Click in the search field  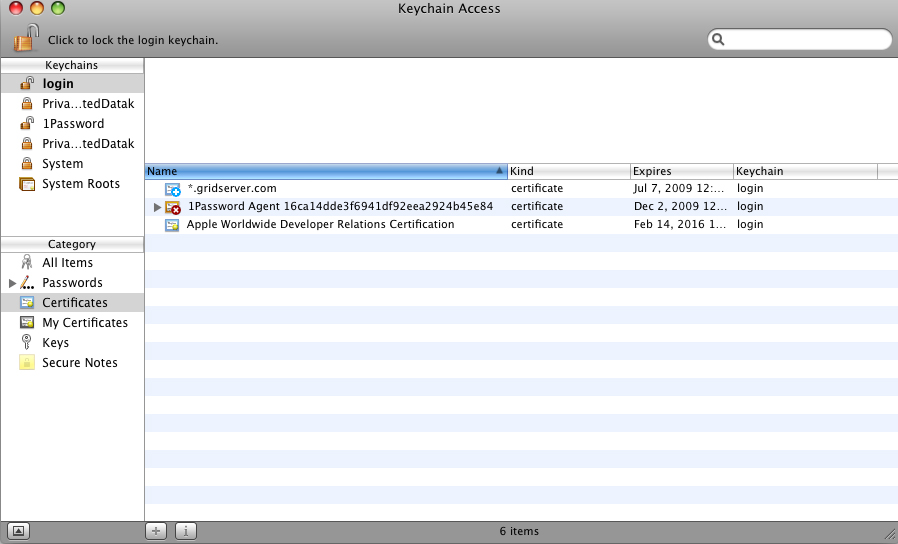coord(805,40)
